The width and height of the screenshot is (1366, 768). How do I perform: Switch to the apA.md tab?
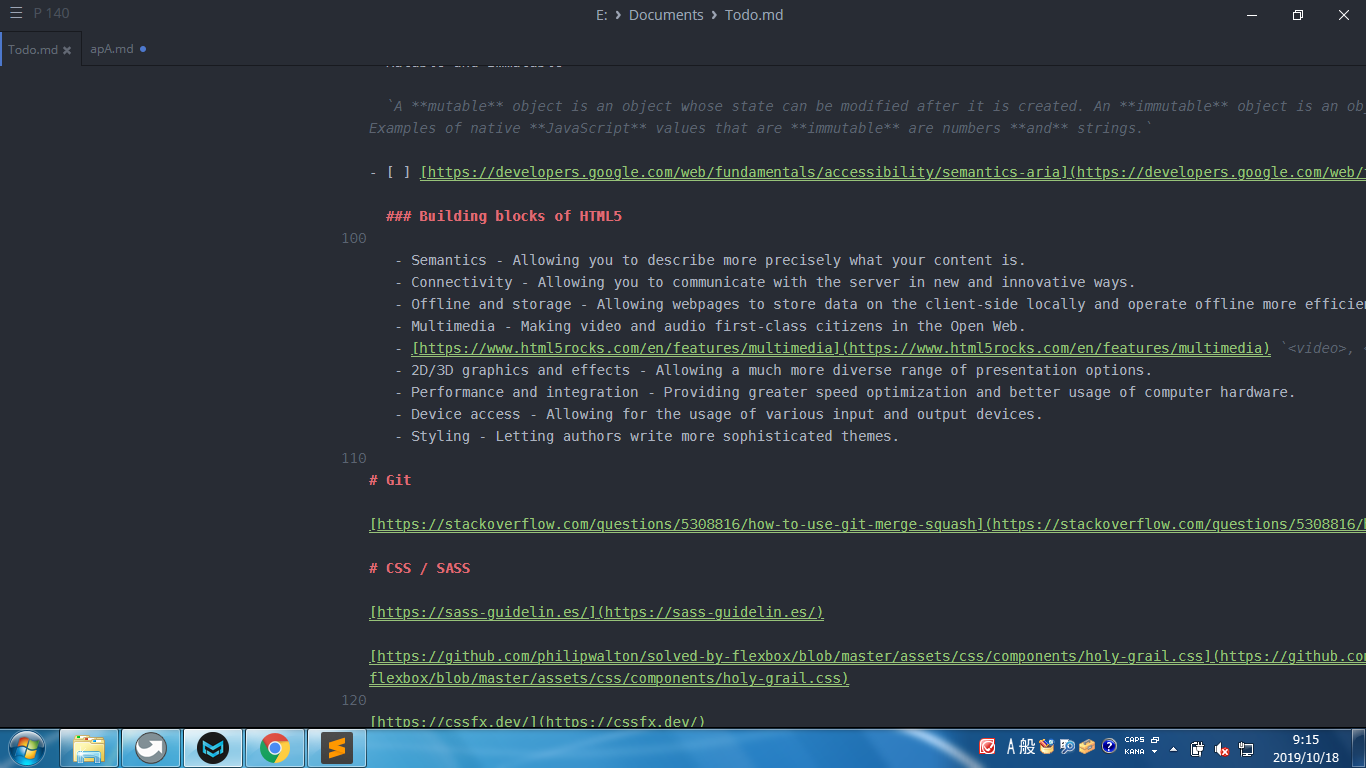point(112,49)
